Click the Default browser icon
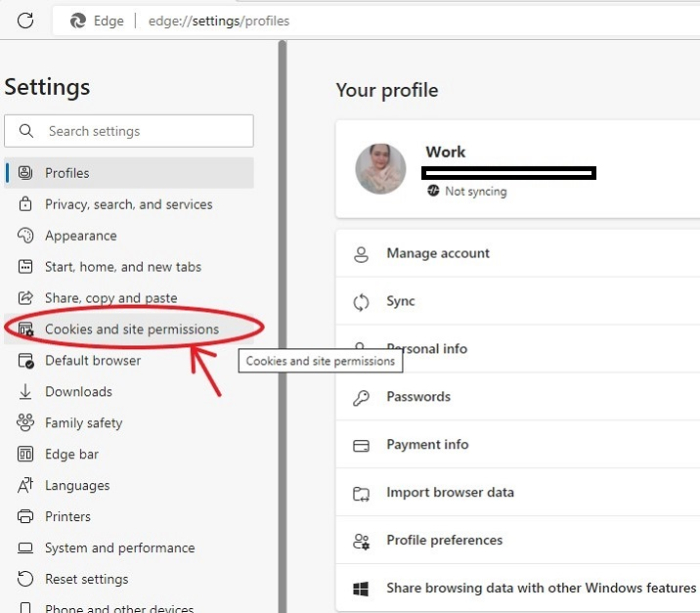The image size is (700, 613). pos(25,360)
